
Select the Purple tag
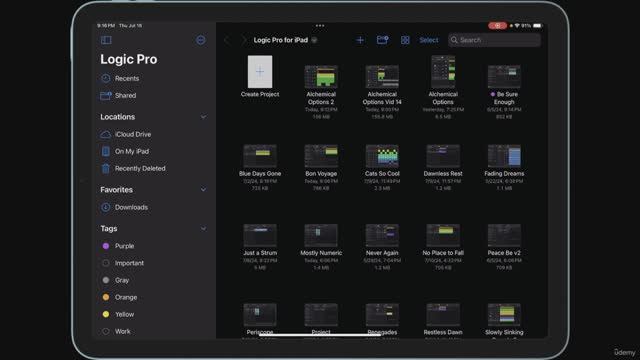pyautogui.click(x=118, y=246)
